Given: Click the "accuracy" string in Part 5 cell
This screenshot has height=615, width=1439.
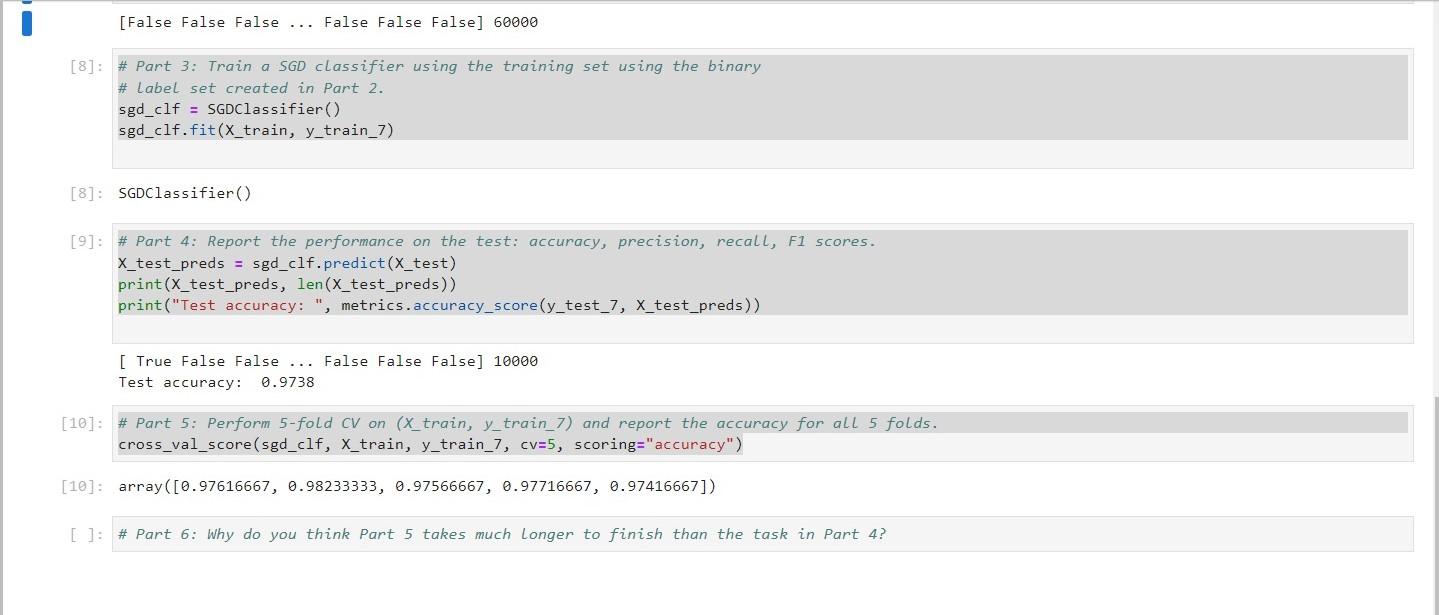Looking at the screenshot, I should (x=690, y=444).
